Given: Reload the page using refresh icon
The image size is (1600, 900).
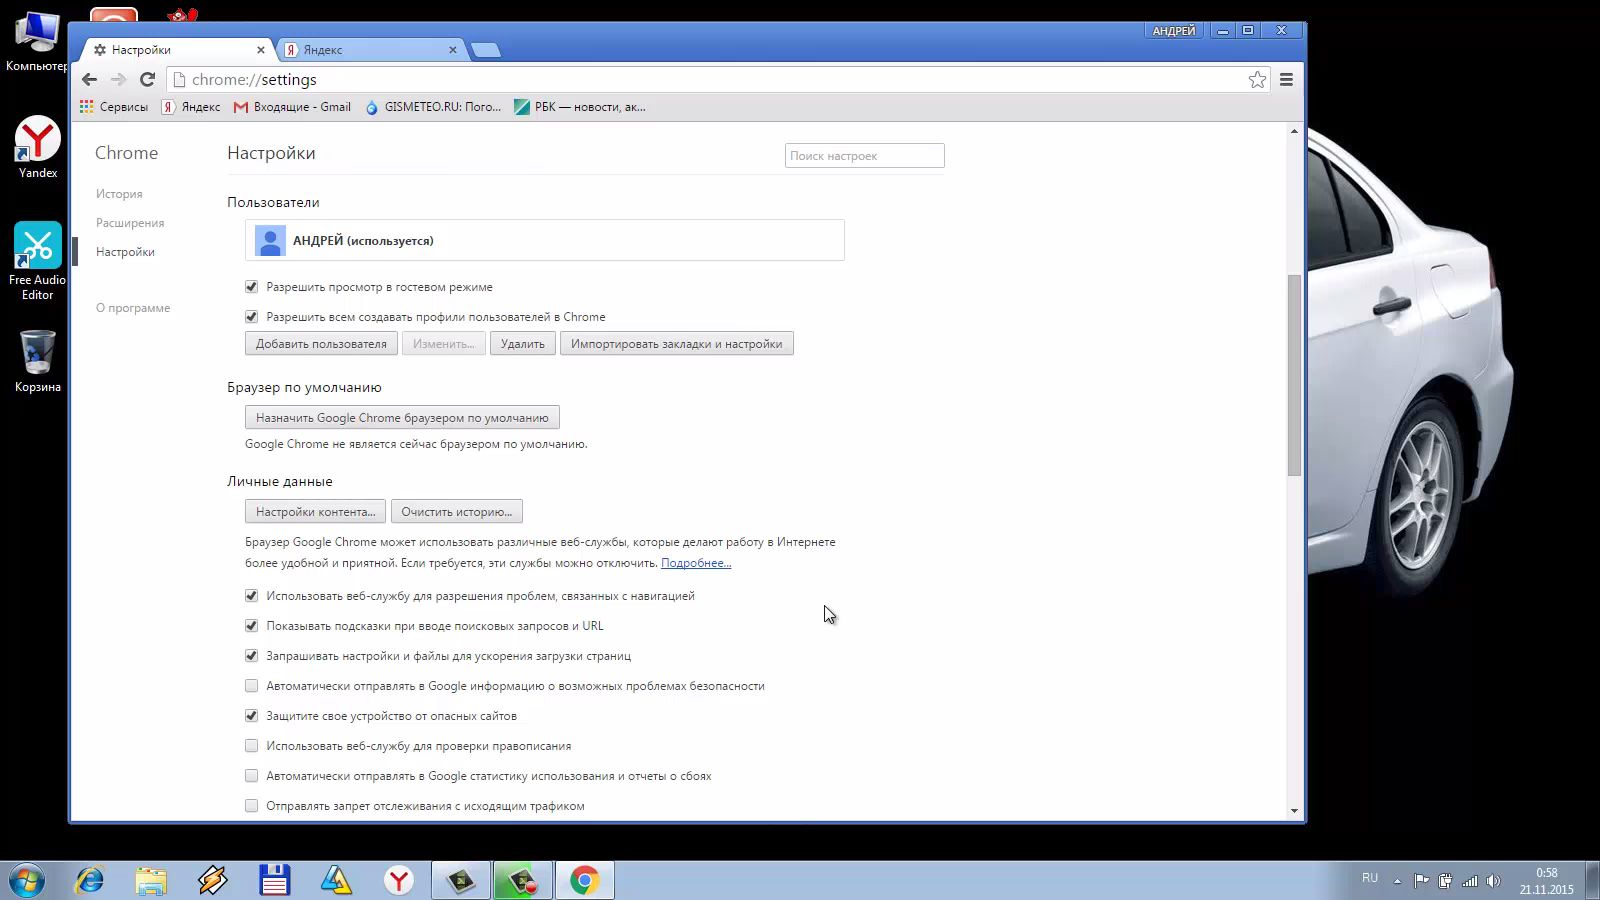Looking at the screenshot, I should (148, 79).
